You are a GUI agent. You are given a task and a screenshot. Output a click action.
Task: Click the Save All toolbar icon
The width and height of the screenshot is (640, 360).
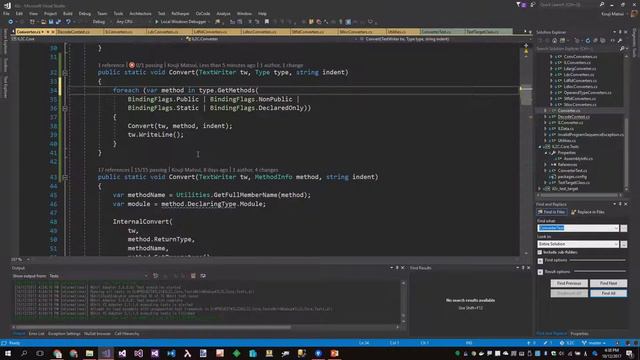[x=58, y=22]
